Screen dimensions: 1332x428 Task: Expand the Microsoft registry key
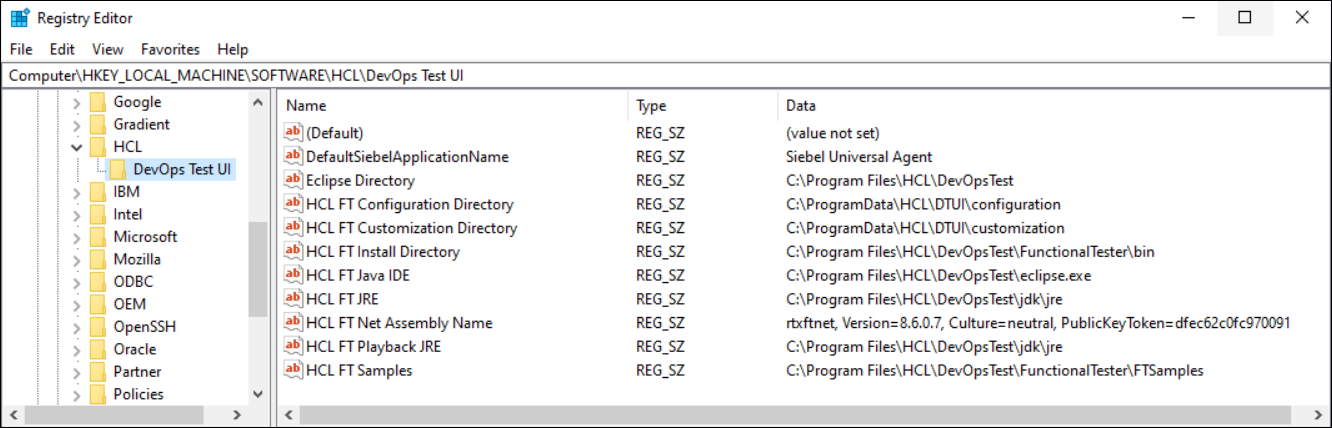tap(76, 237)
